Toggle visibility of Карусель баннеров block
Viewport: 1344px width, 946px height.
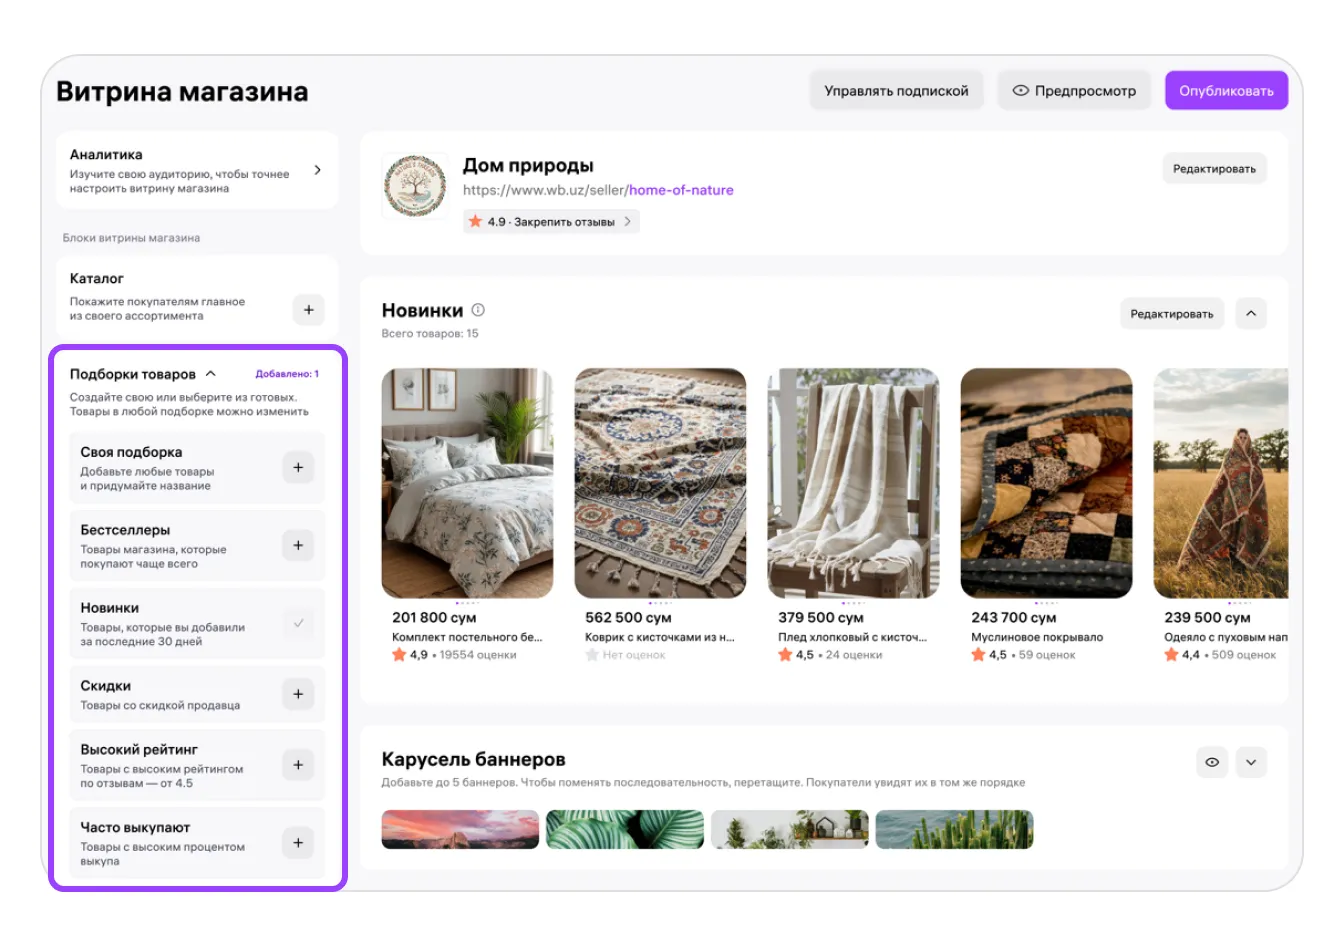point(1212,762)
